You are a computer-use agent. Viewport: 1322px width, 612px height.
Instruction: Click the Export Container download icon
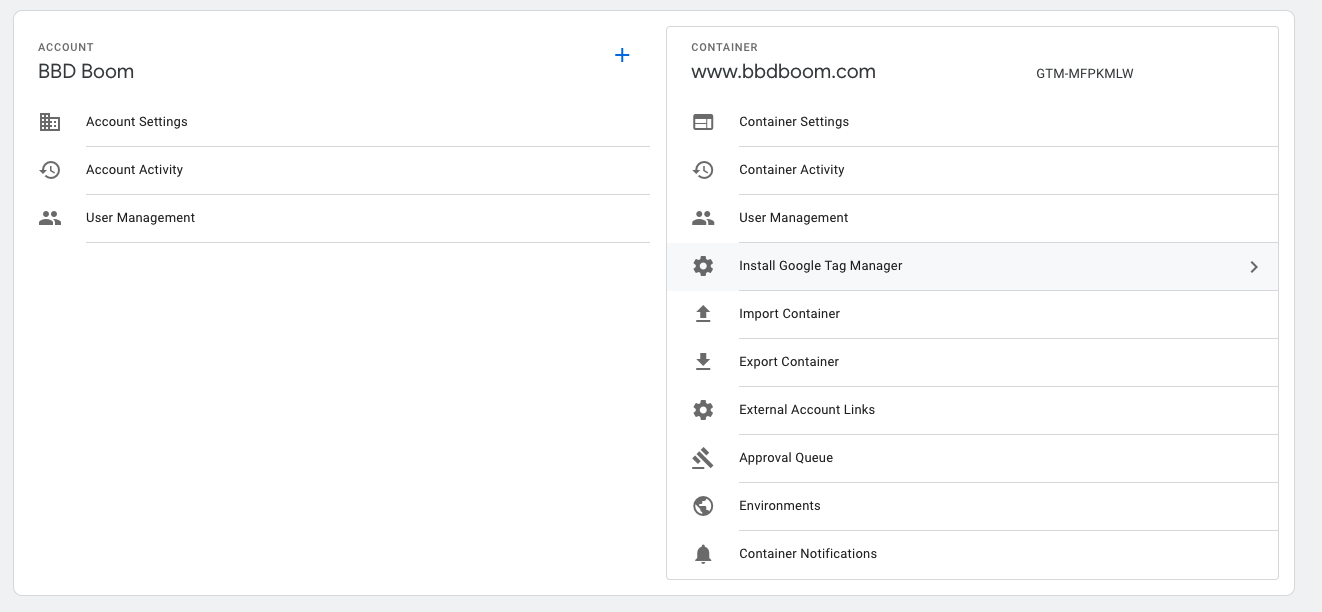tap(703, 362)
